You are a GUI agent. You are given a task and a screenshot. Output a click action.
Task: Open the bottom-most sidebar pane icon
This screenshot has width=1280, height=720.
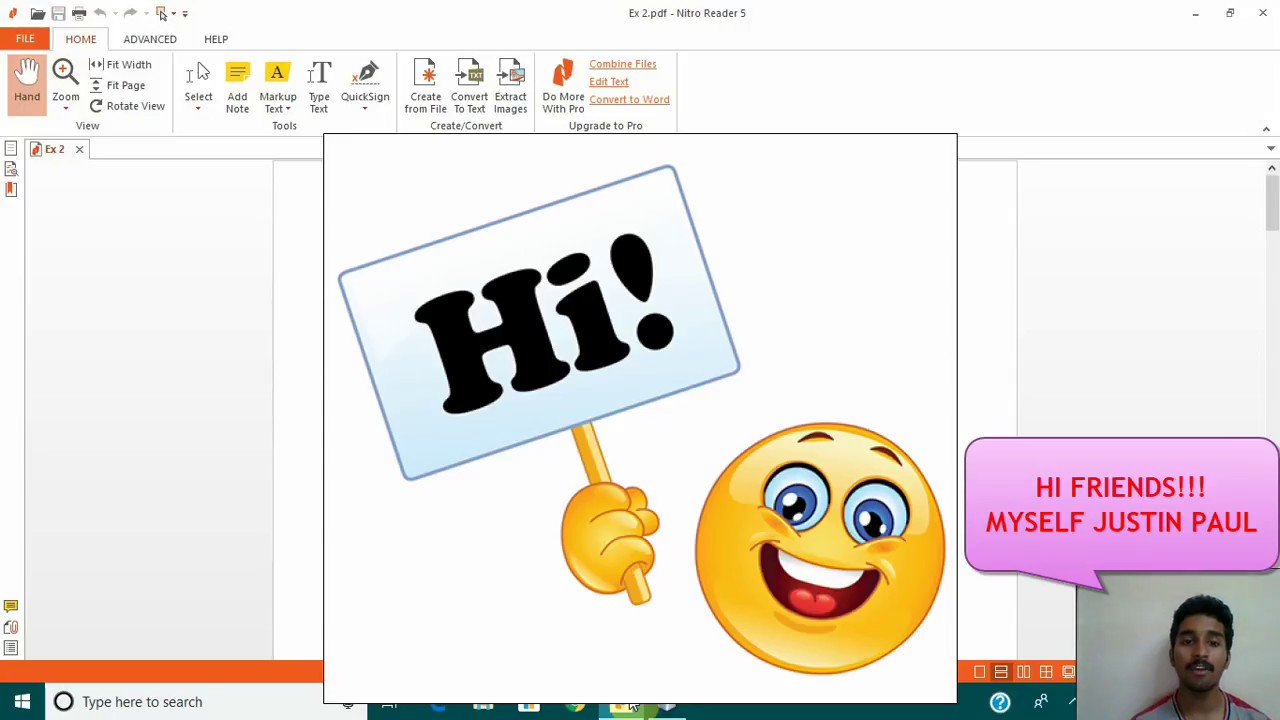pos(11,648)
